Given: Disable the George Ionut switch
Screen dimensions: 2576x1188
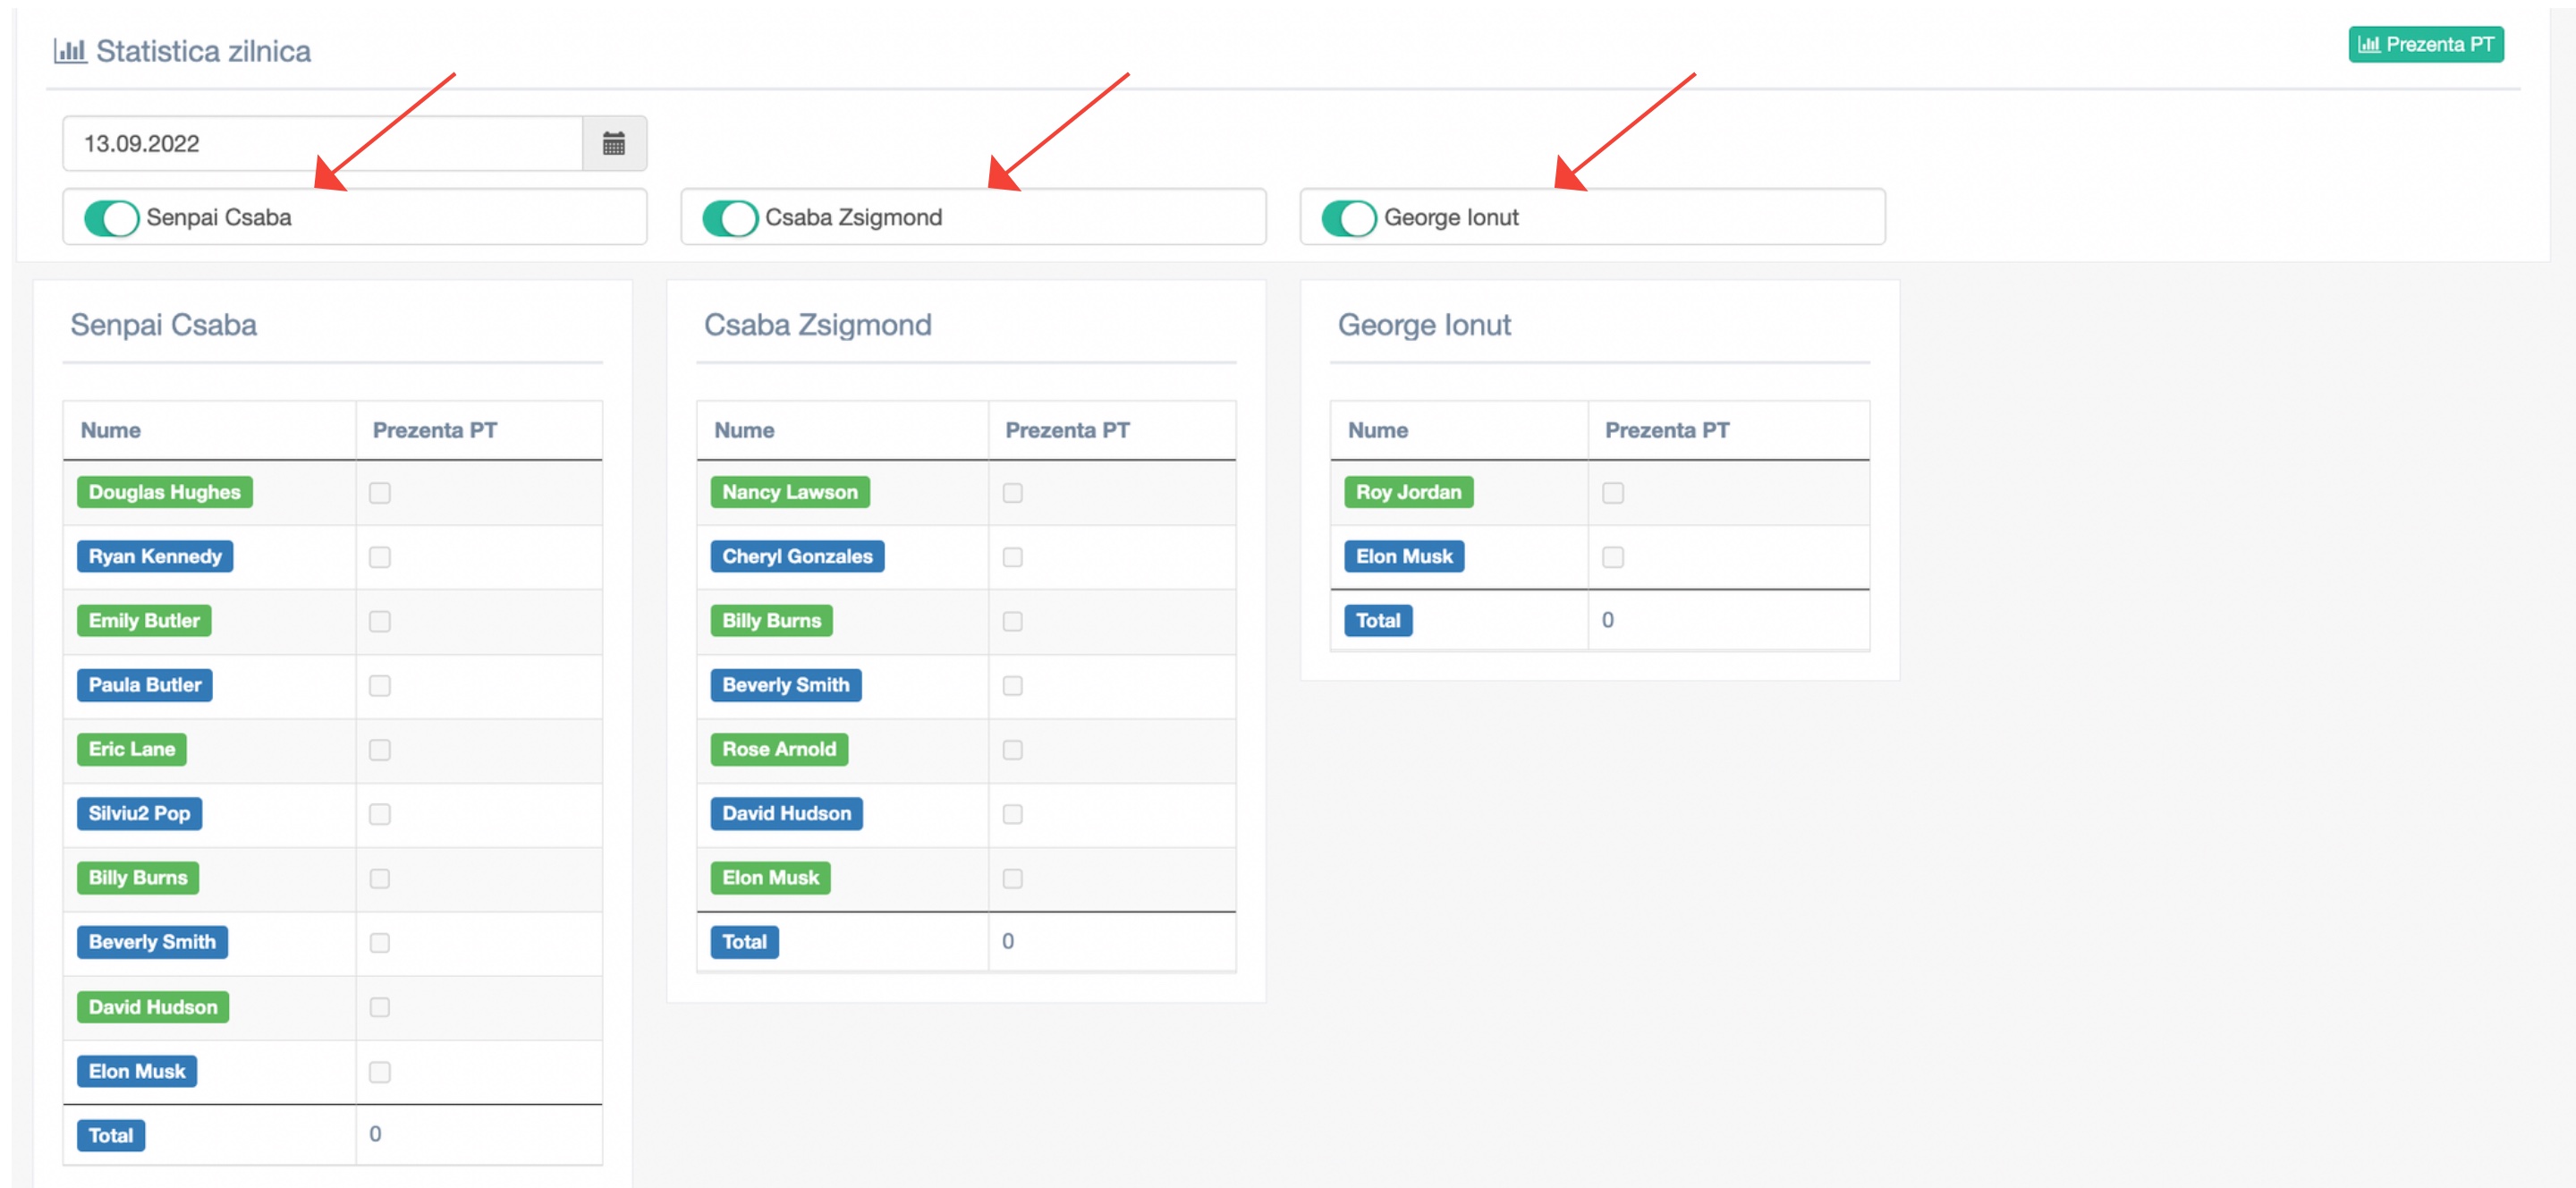Looking at the screenshot, I should coord(1349,218).
